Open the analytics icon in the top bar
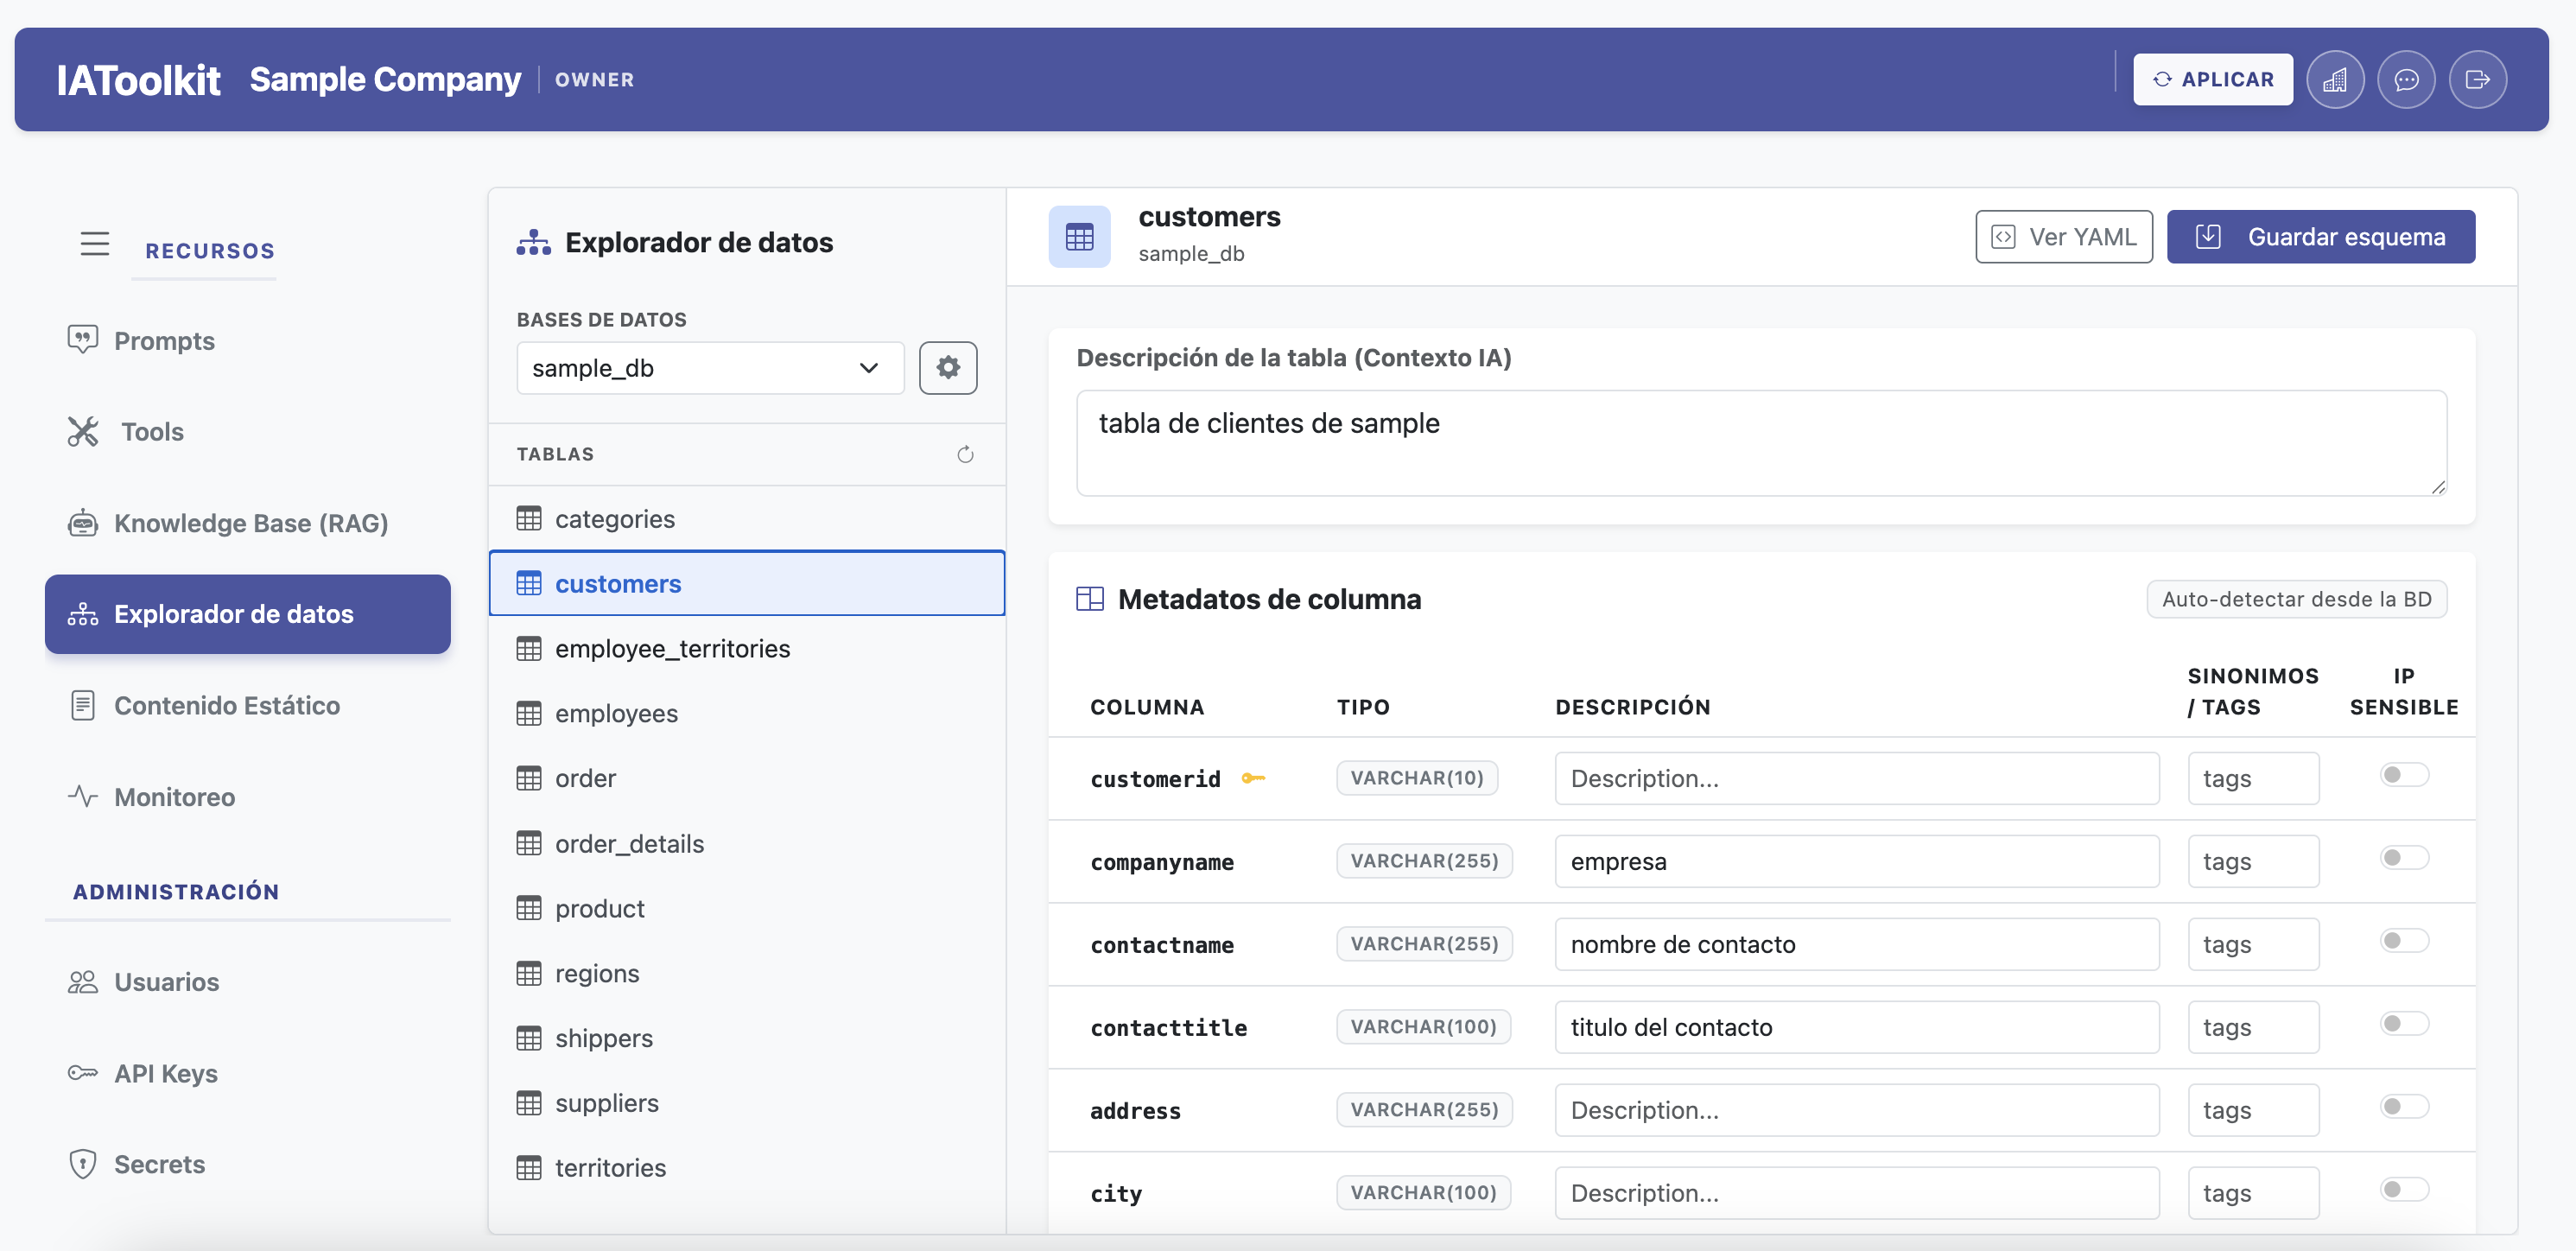 click(2336, 79)
